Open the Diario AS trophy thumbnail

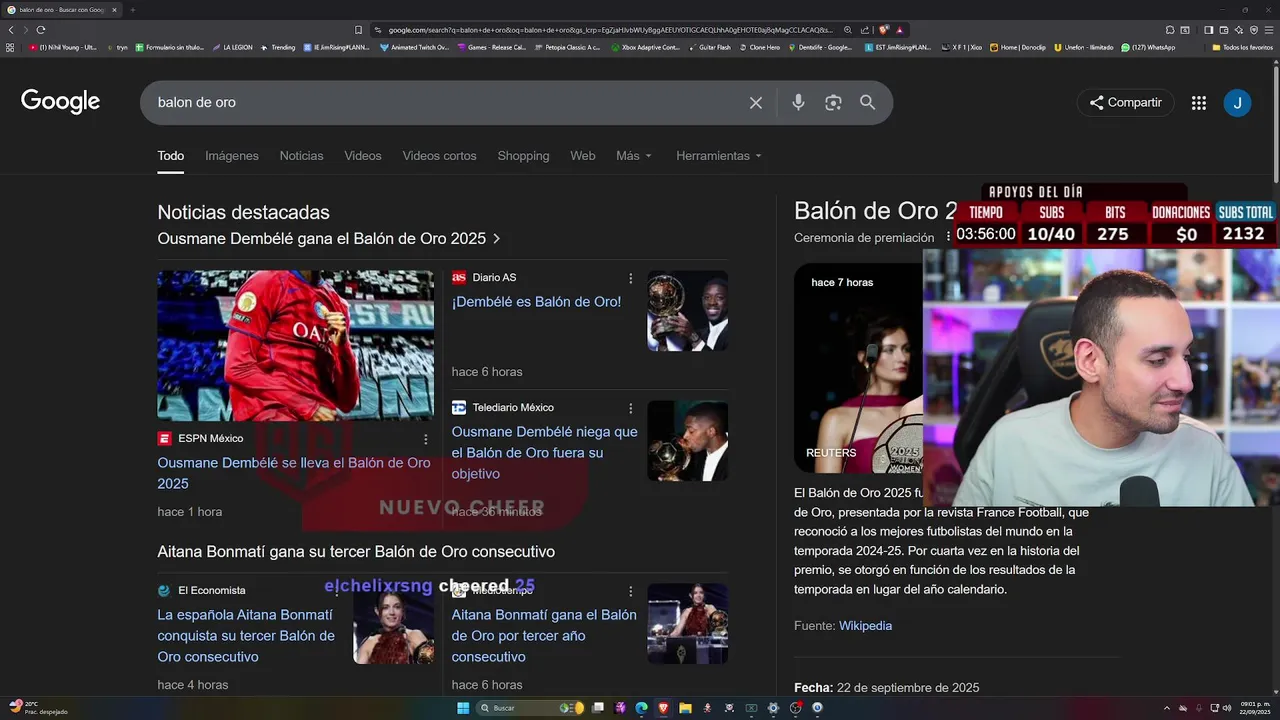point(687,311)
